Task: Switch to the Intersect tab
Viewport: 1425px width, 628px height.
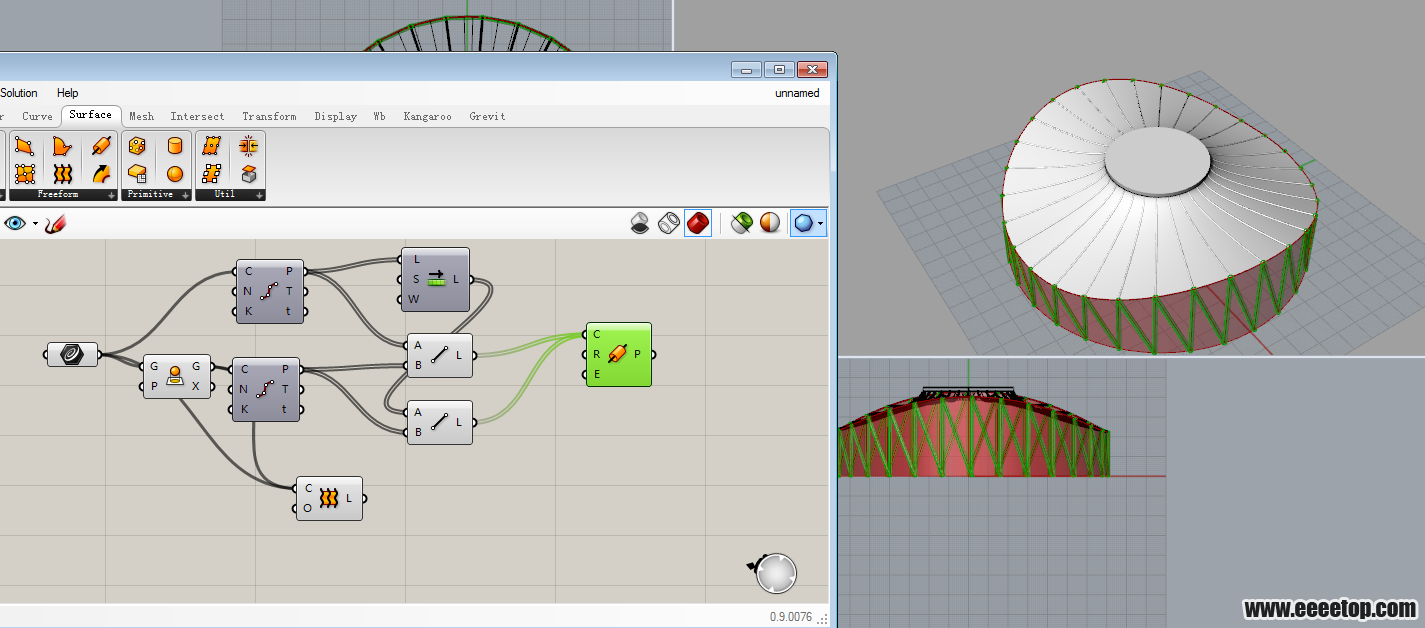Action: (197, 116)
